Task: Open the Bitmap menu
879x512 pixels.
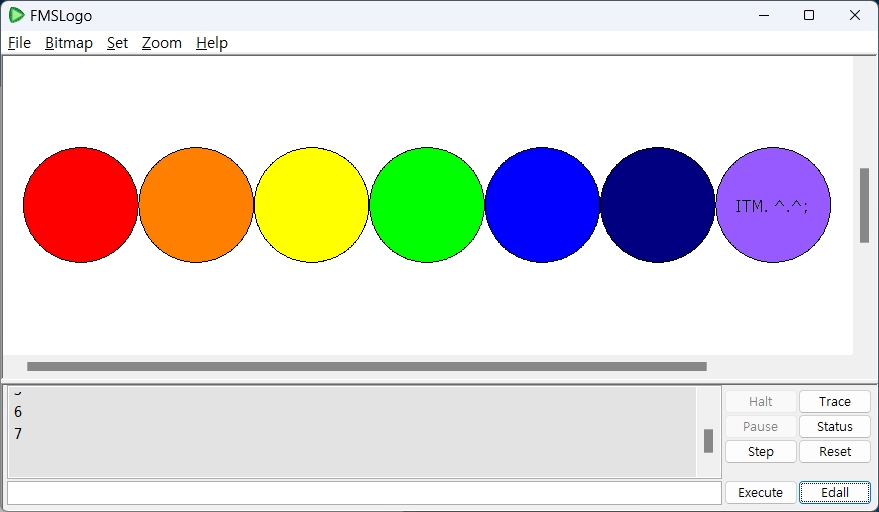Action: point(68,43)
